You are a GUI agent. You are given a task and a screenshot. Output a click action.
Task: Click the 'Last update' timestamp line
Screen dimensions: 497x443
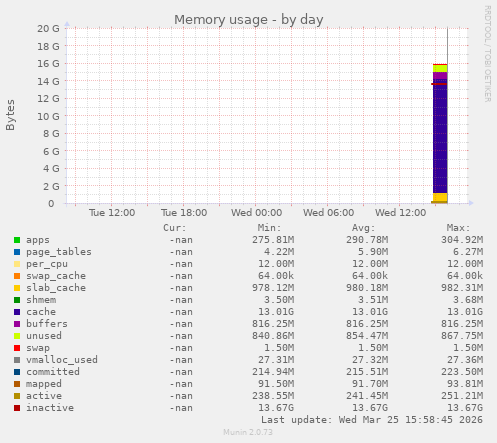(372, 420)
